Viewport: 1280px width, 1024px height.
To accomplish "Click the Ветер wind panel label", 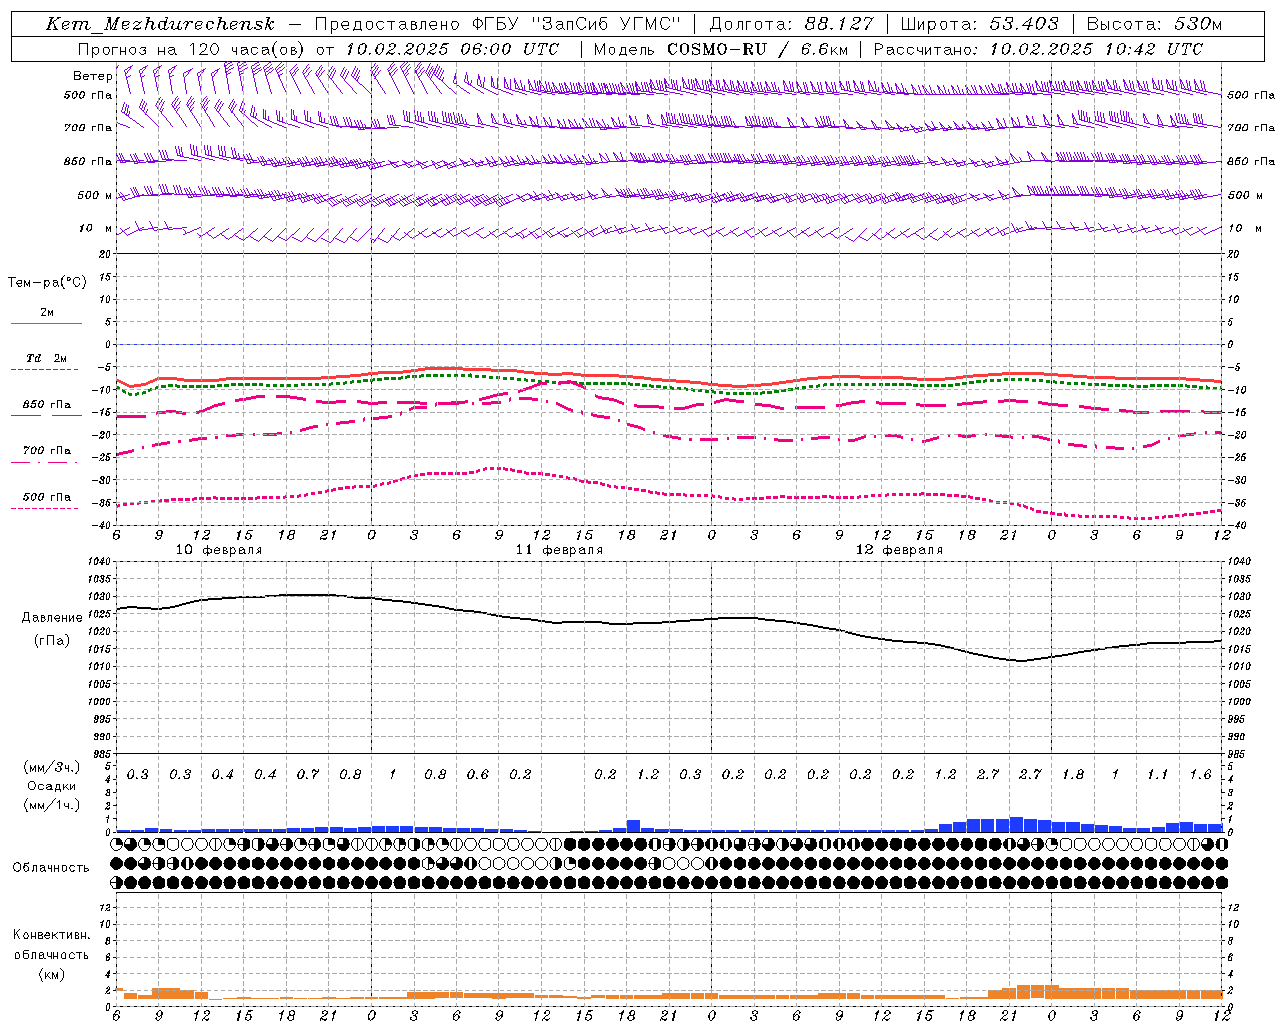I will point(92,76).
